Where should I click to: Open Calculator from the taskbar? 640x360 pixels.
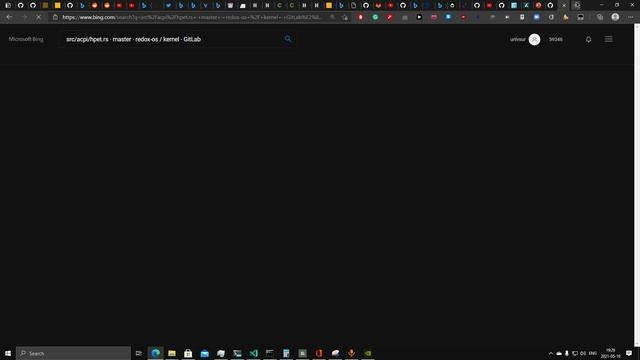286,353
